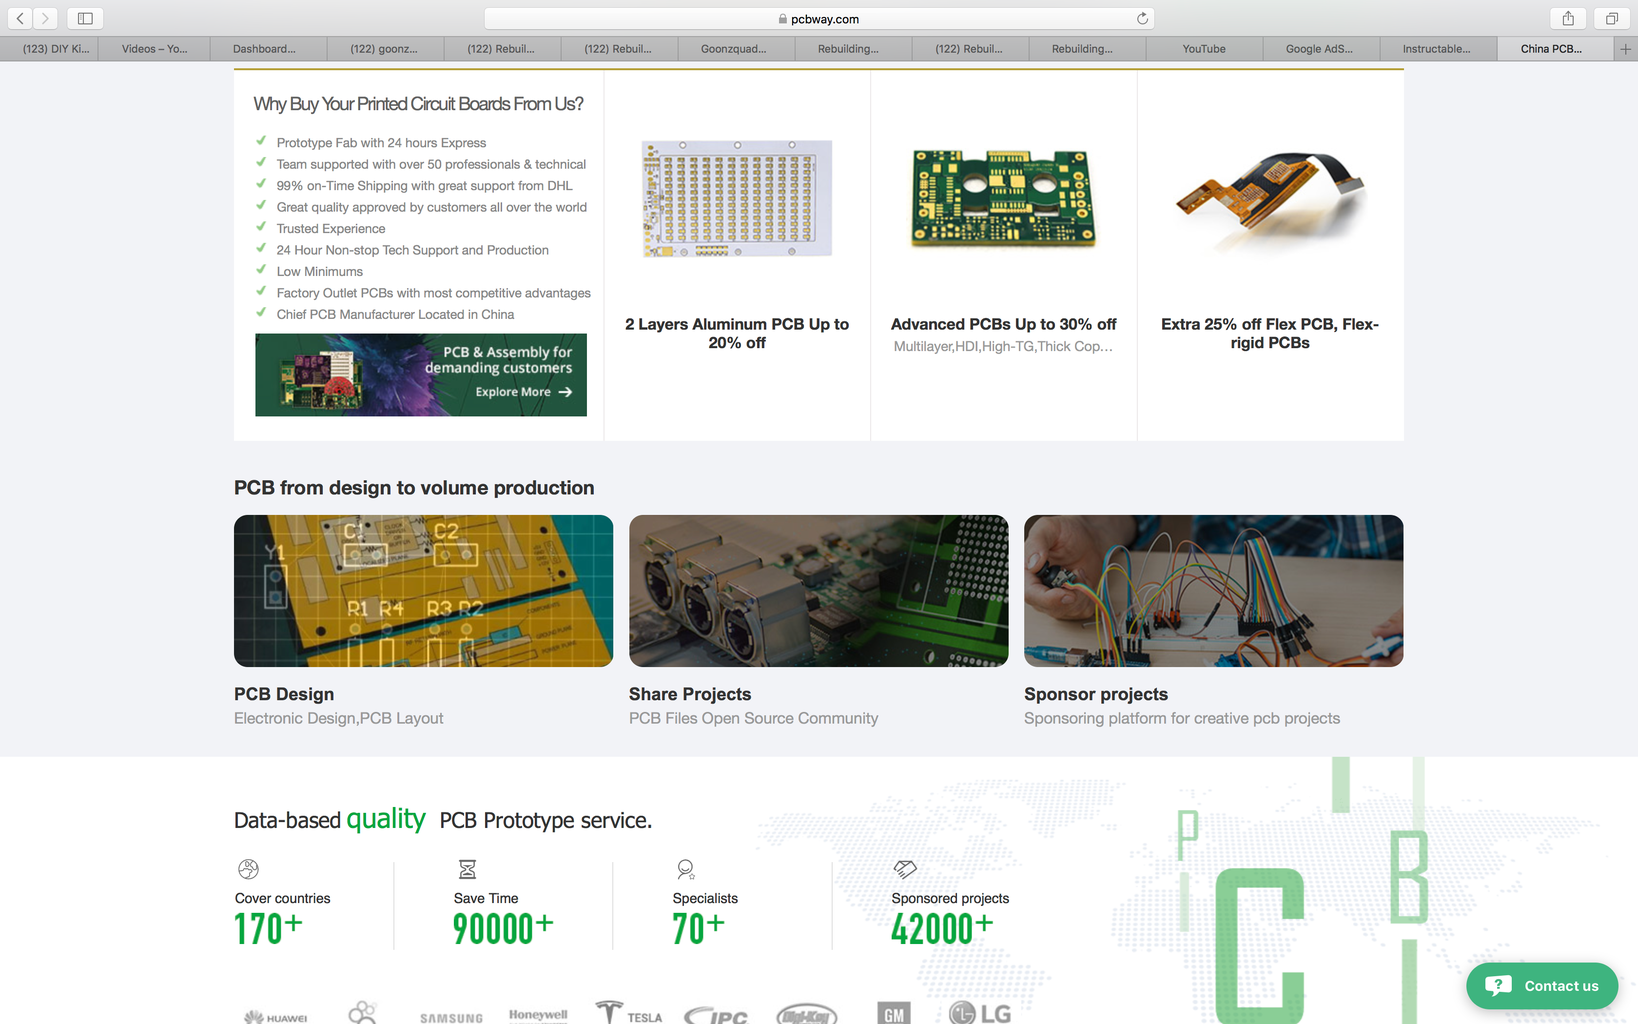Click Explore More on the PCB & Assembly banner
Viewport: 1638px width, 1024px height.
tap(524, 392)
